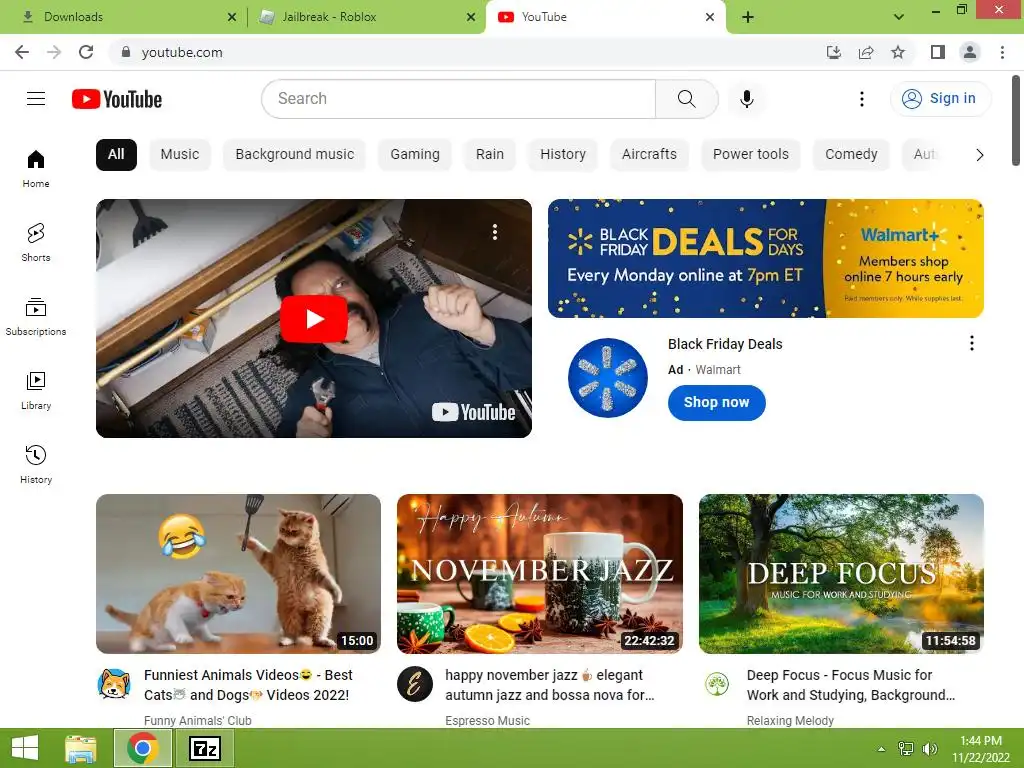Image resolution: width=1024 pixels, height=768 pixels.
Task: Toggle Chrome side panel
Action: [x=938, y=52]
